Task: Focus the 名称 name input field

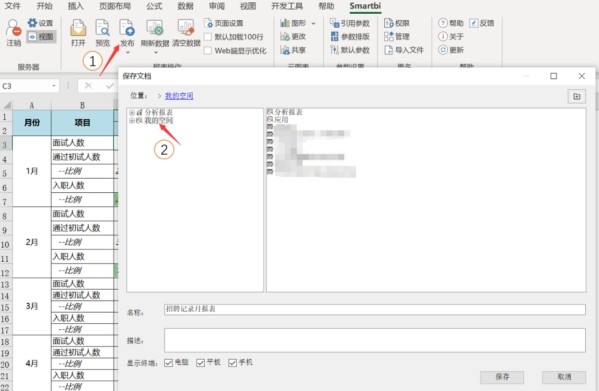Action: [374, 309]
